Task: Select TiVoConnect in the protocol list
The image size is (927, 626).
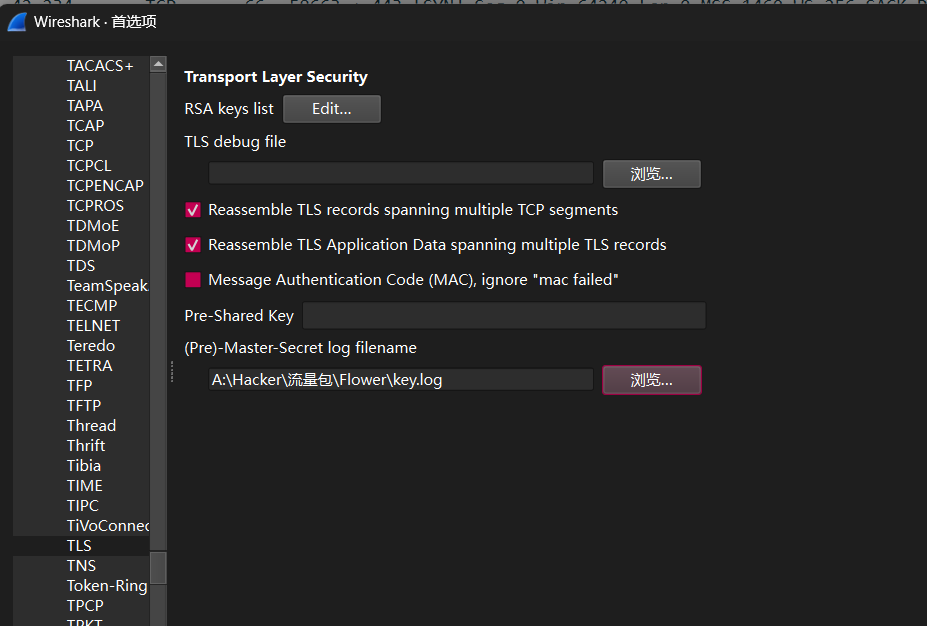Action: 108,526
